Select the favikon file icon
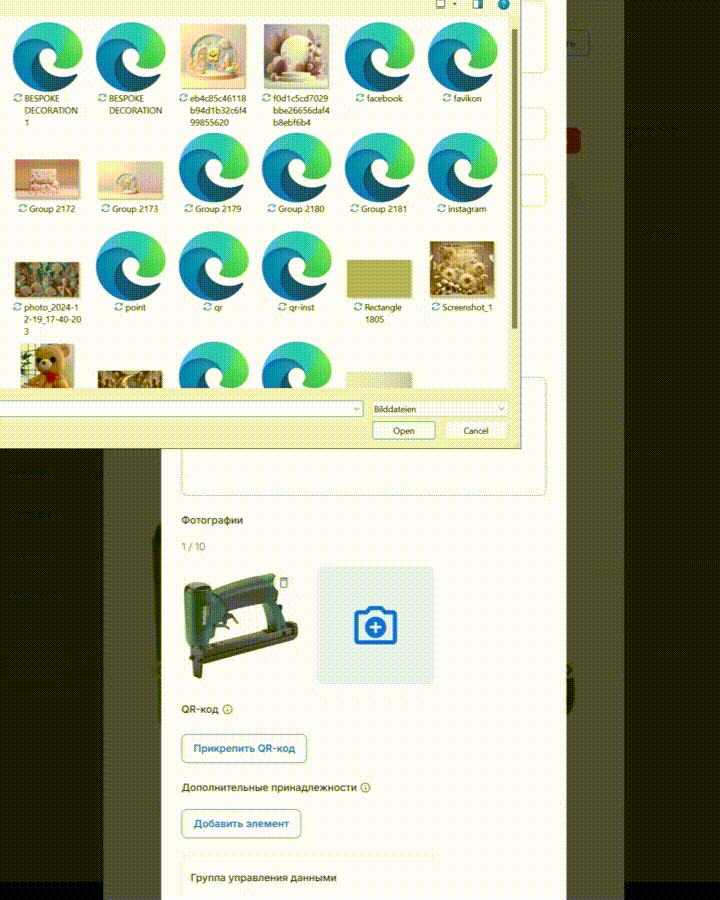The width and height of the screenshot is (720, 900). [x=463, y=56]
